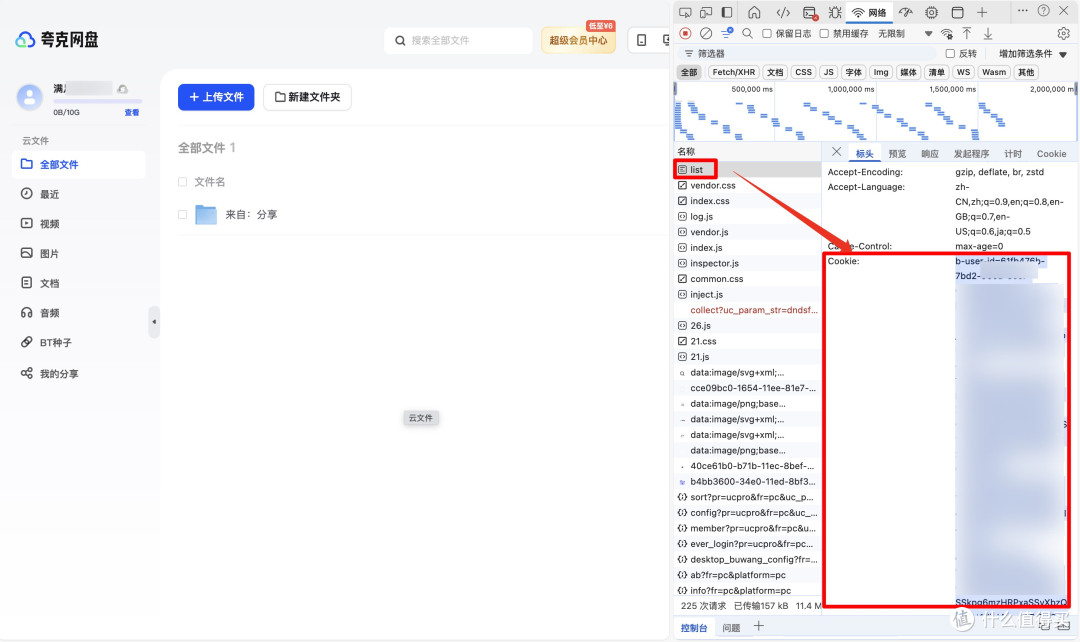Open the 无限制 throttling dropdown
1080x642 pixels.
pyautogui.click(x=904, y=33)
